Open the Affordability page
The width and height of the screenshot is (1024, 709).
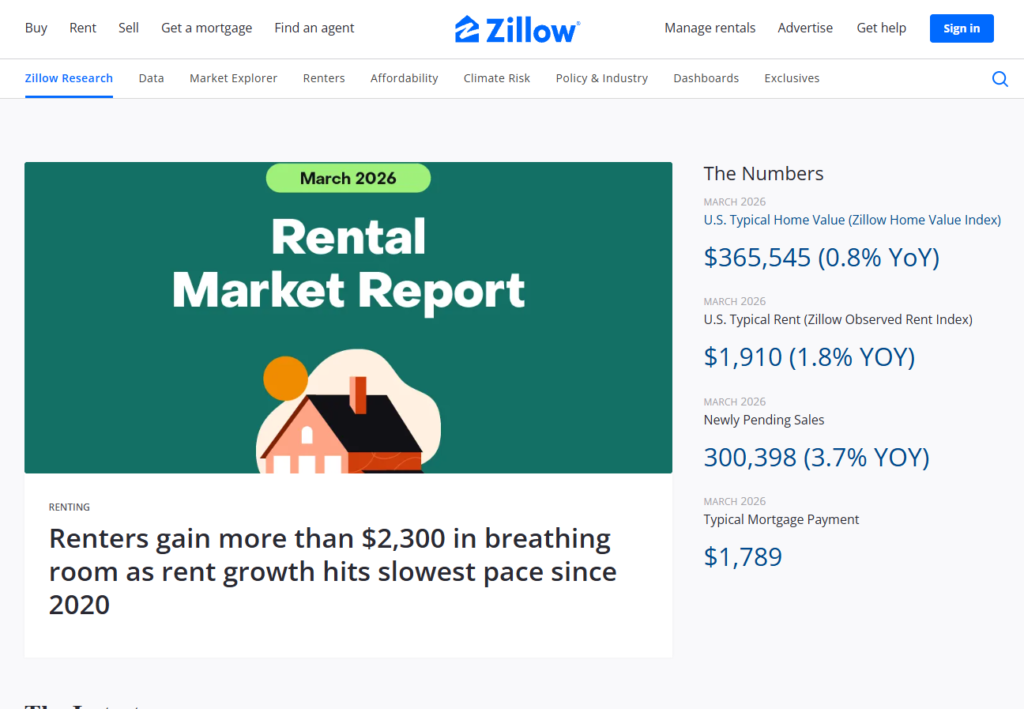(404, 77)
